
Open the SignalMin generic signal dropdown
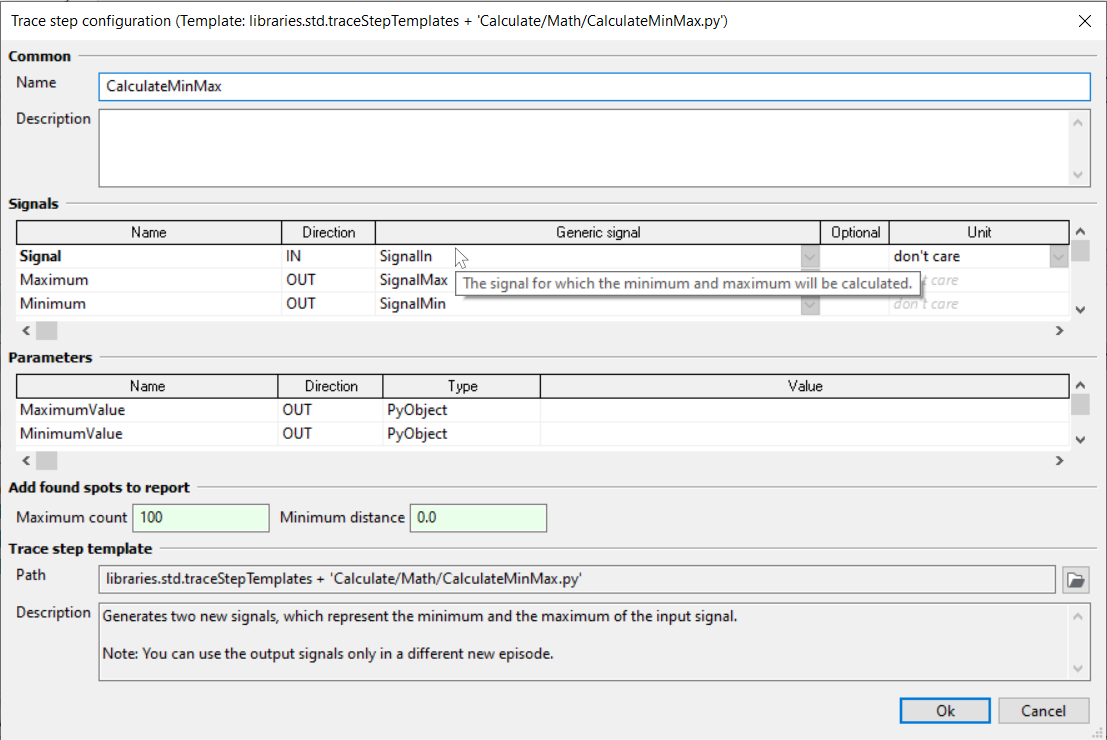(x=810, y=304)
